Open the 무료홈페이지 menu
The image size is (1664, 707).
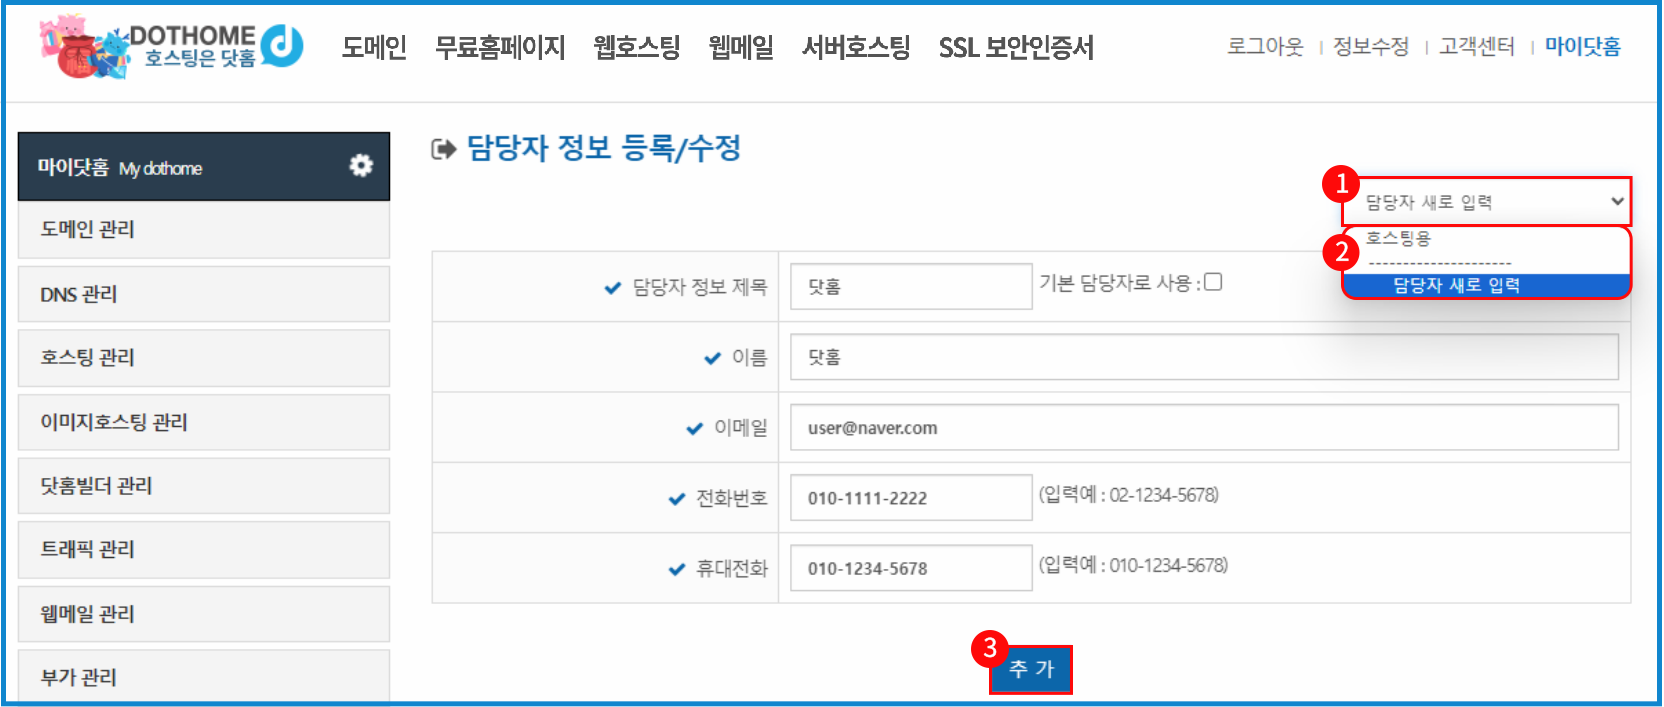(500, 47)
